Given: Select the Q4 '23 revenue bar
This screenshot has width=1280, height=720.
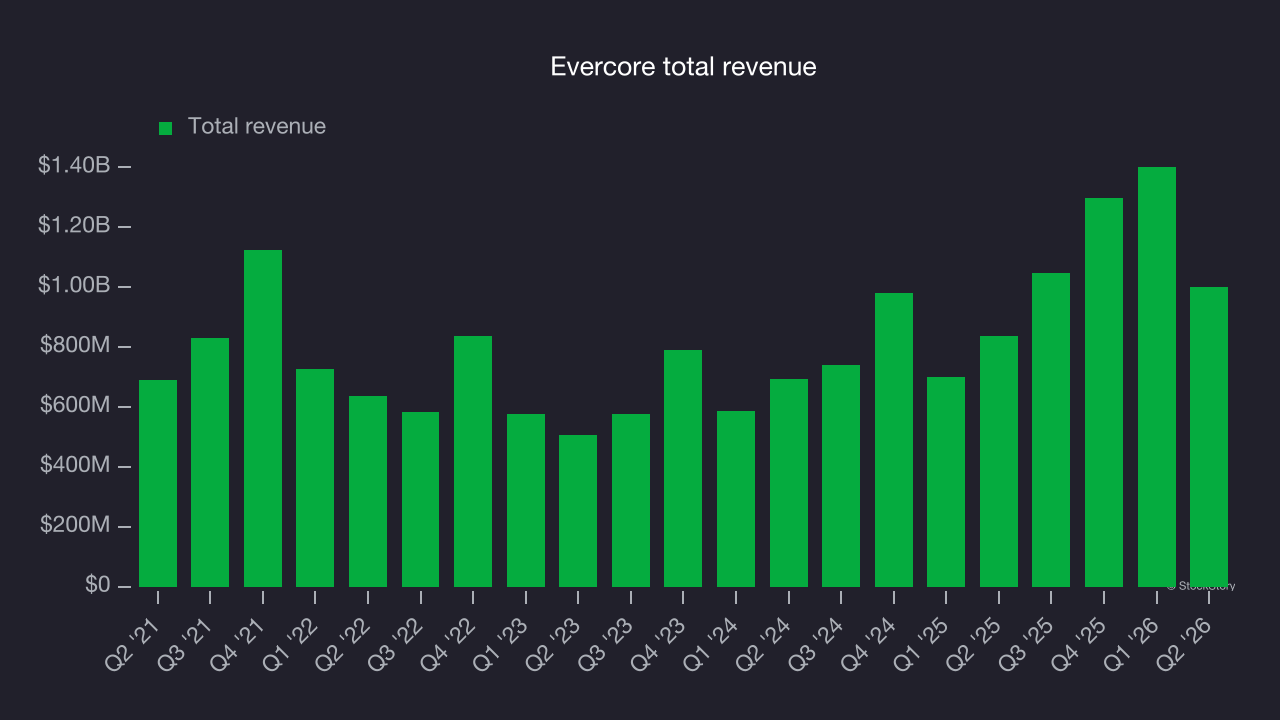Looking at the screenshot, I should (683, 468).
